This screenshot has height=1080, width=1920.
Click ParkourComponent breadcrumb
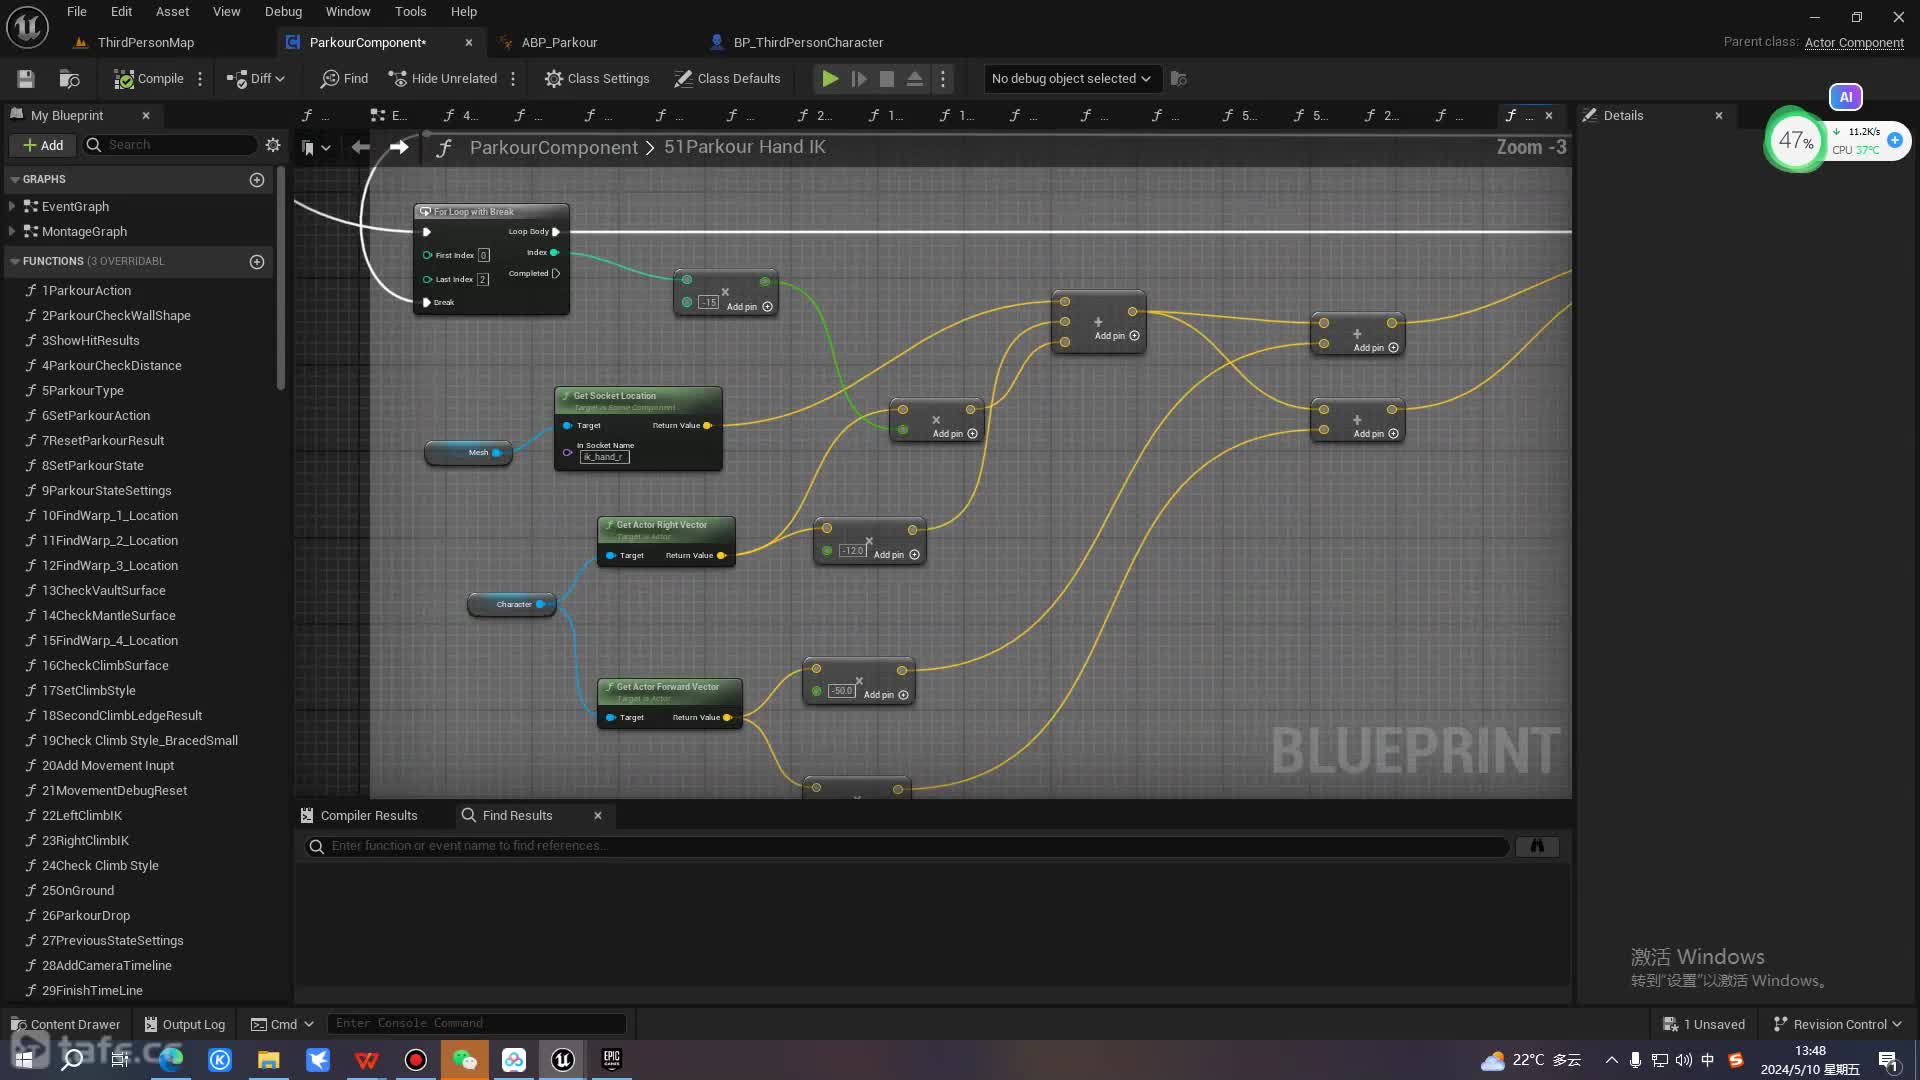click(x=553, y=147)
